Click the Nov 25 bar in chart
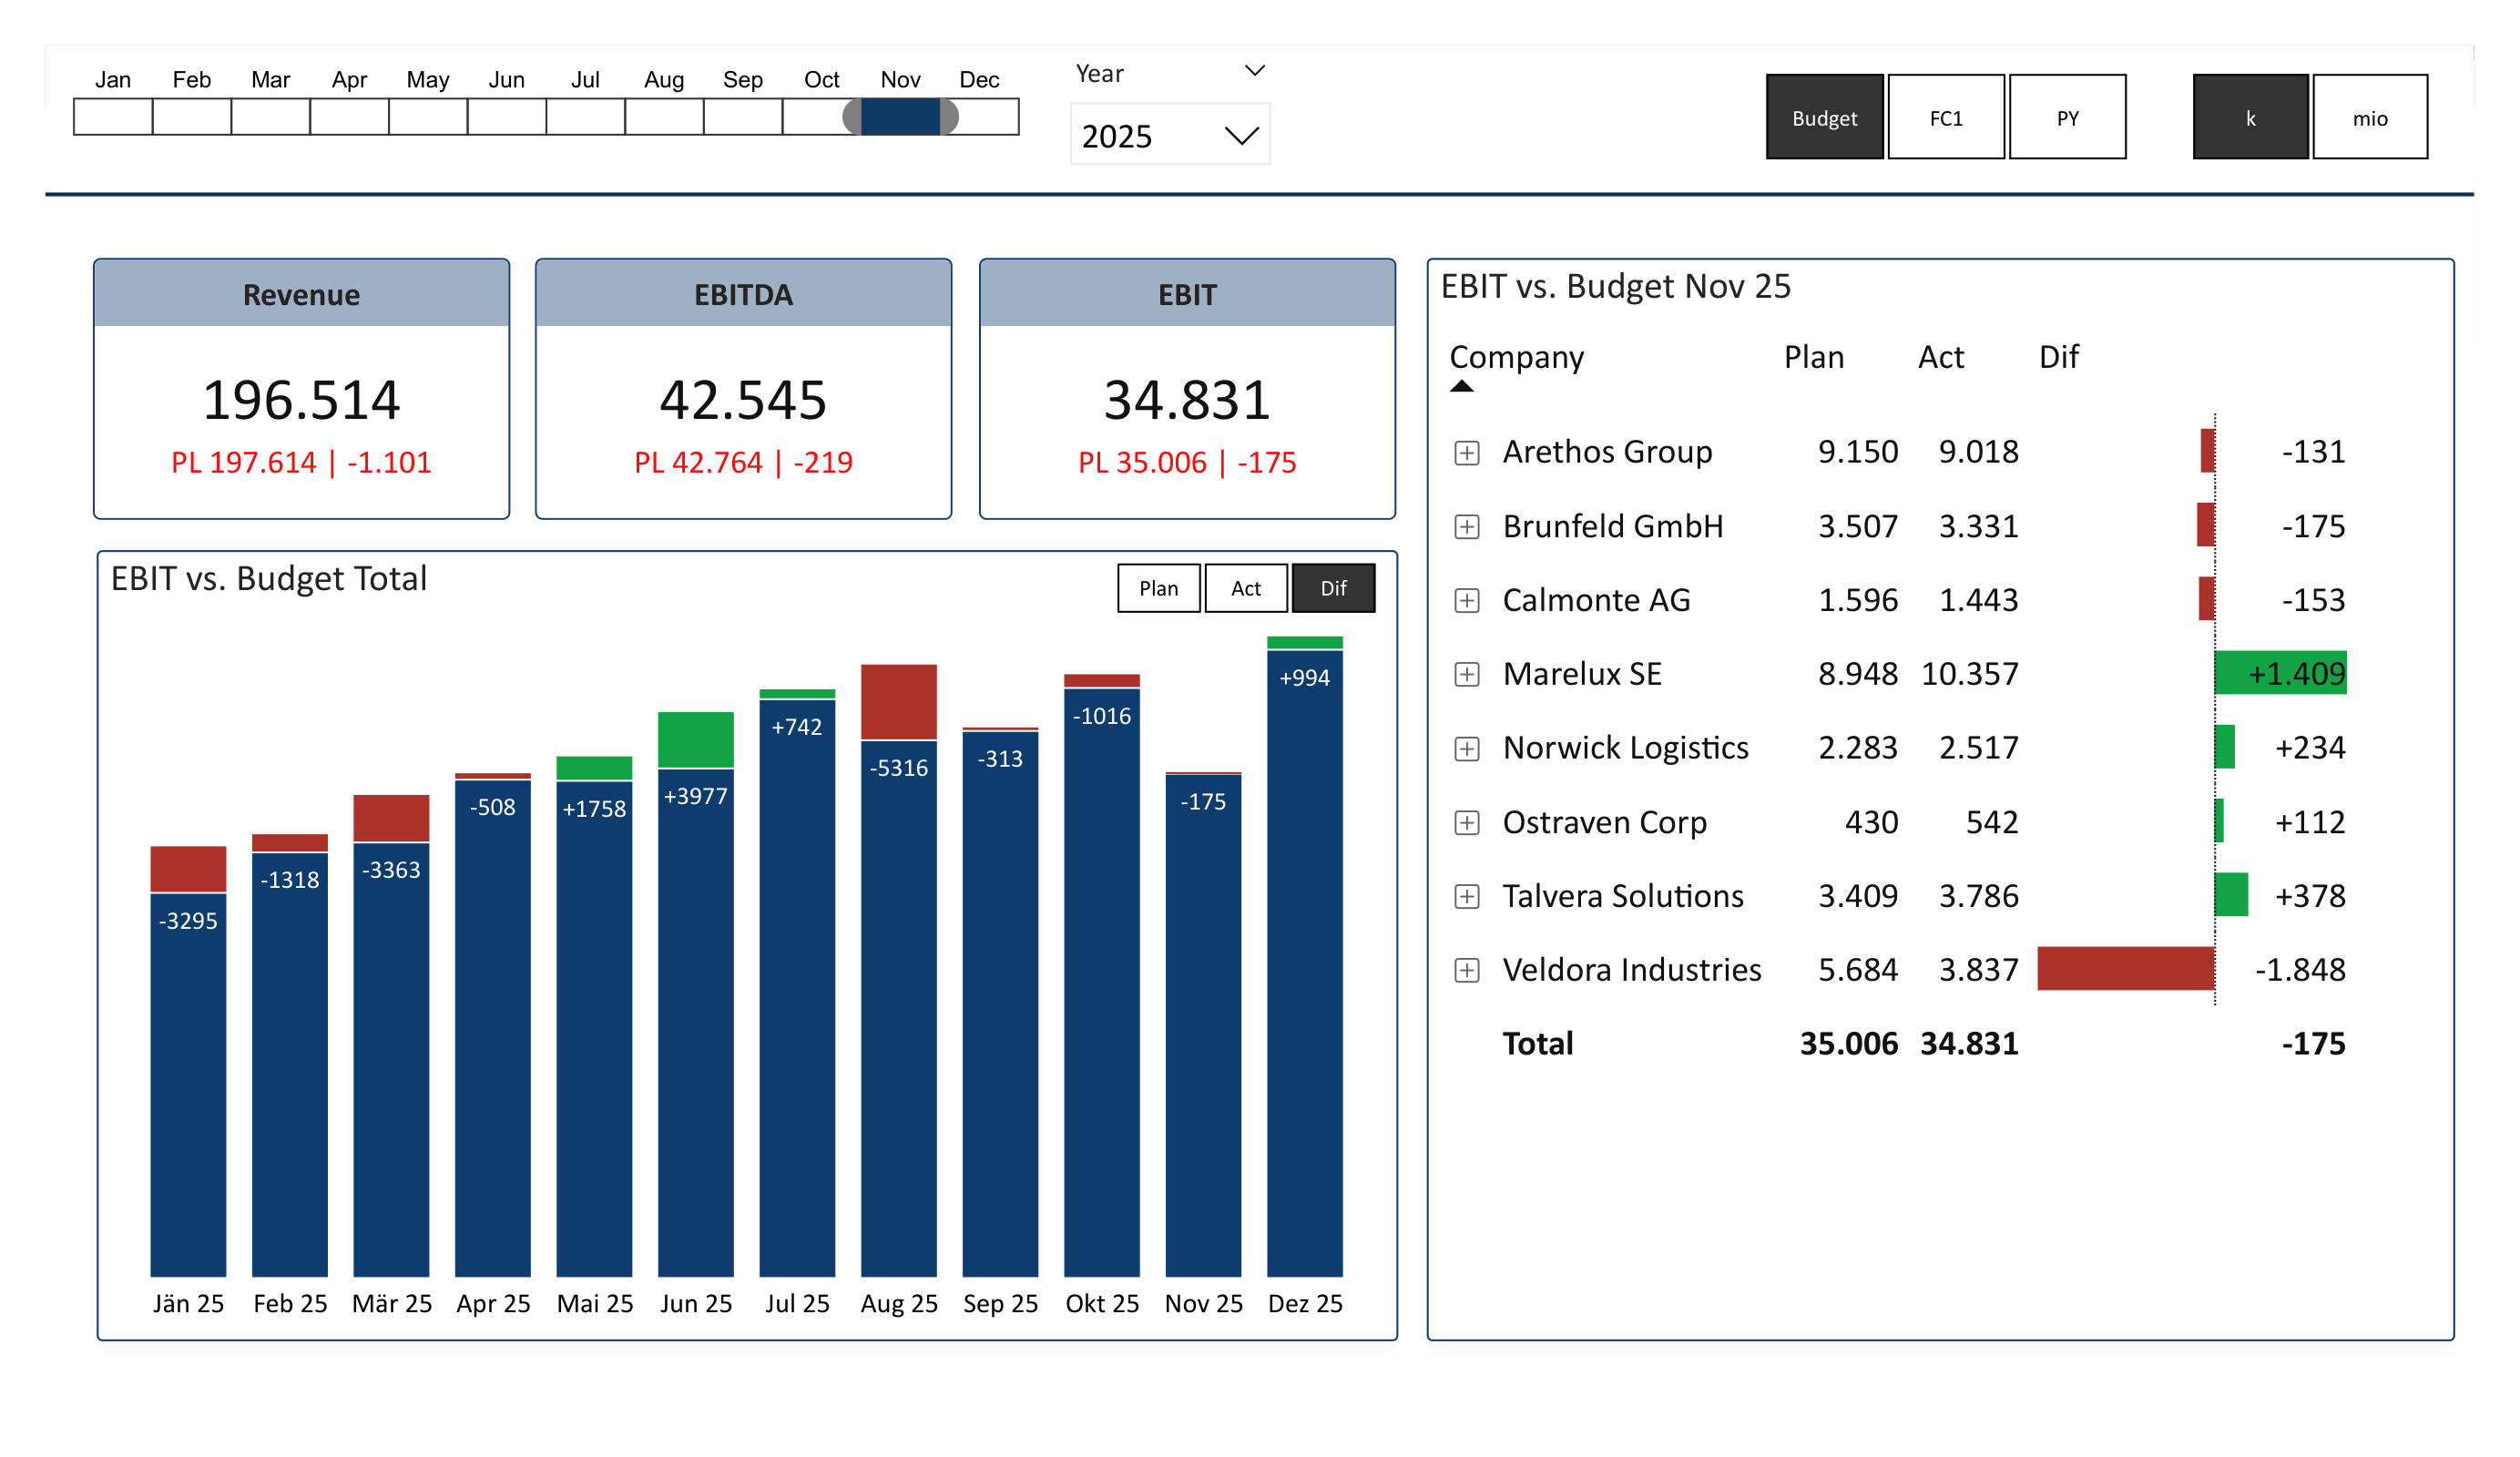 pos(1203,1025)
